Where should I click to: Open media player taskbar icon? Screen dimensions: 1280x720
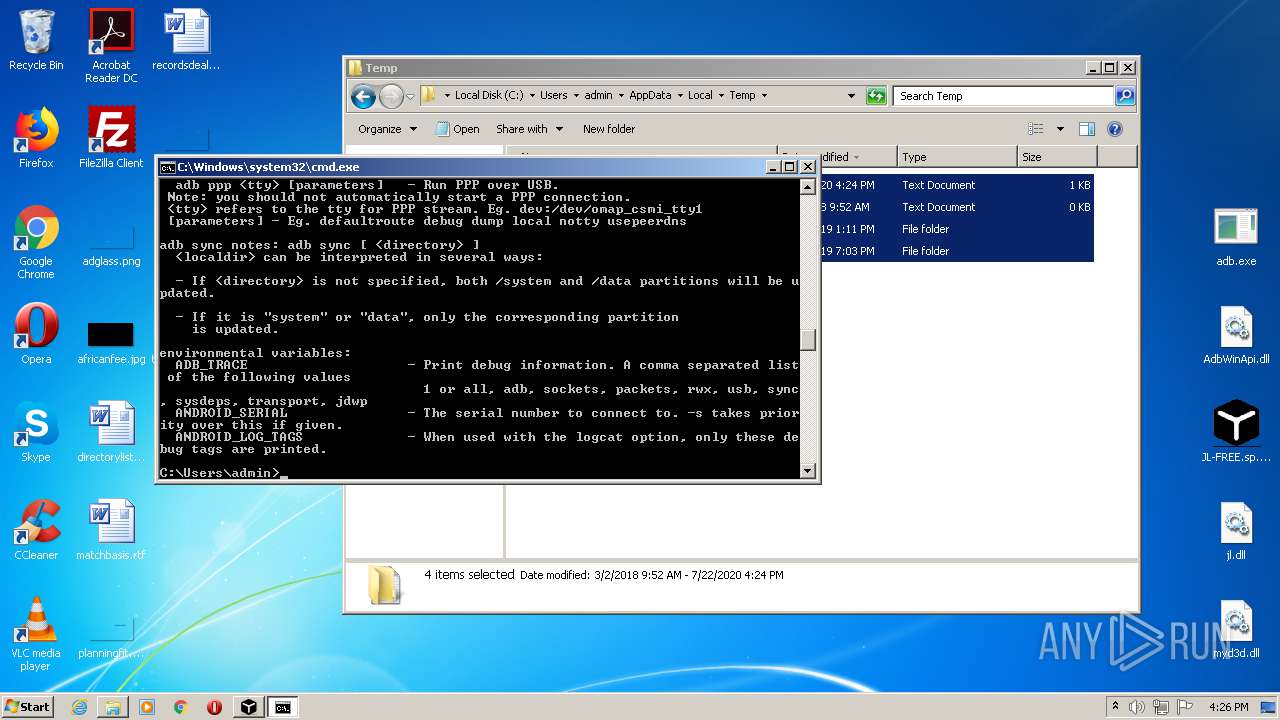click(x=147, y=707)
